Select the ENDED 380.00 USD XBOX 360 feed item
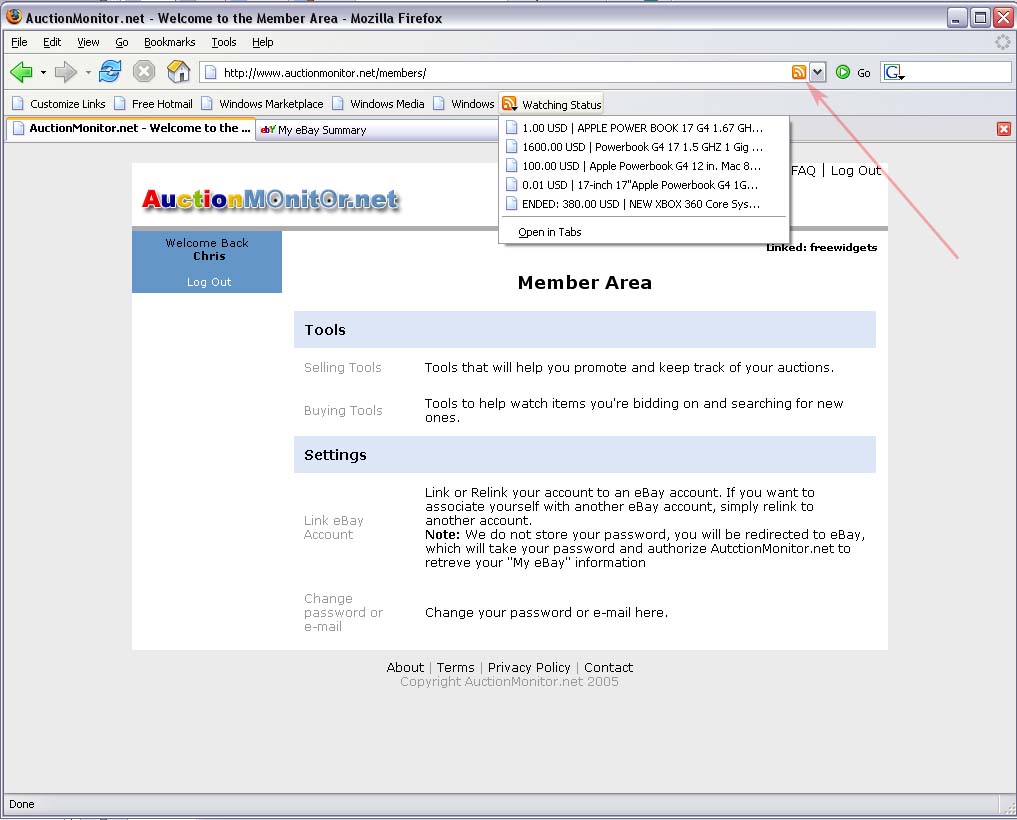Screen dimensions: 1017x820 pos(640,204)
